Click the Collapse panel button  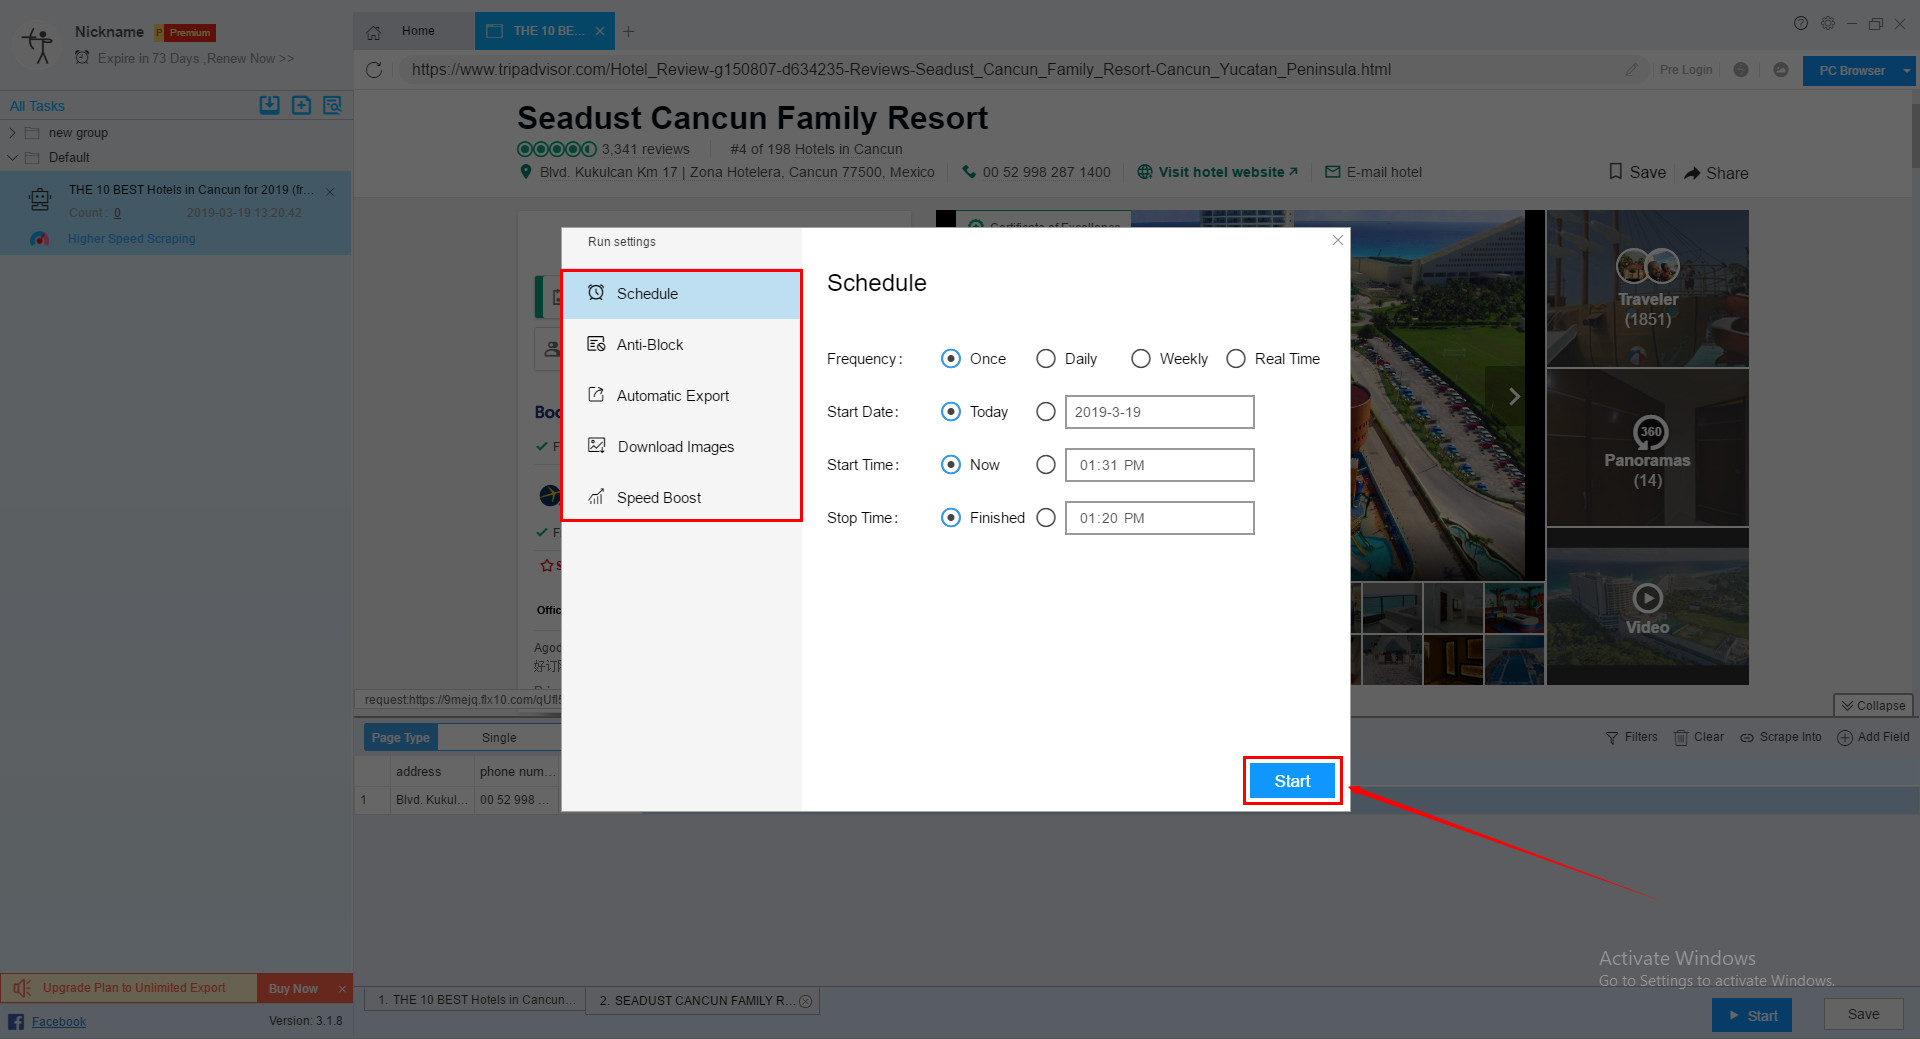pos(1873,706)
